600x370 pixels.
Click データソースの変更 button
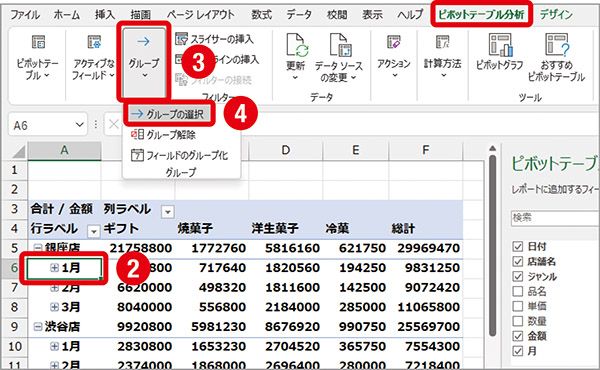(339, 57)
